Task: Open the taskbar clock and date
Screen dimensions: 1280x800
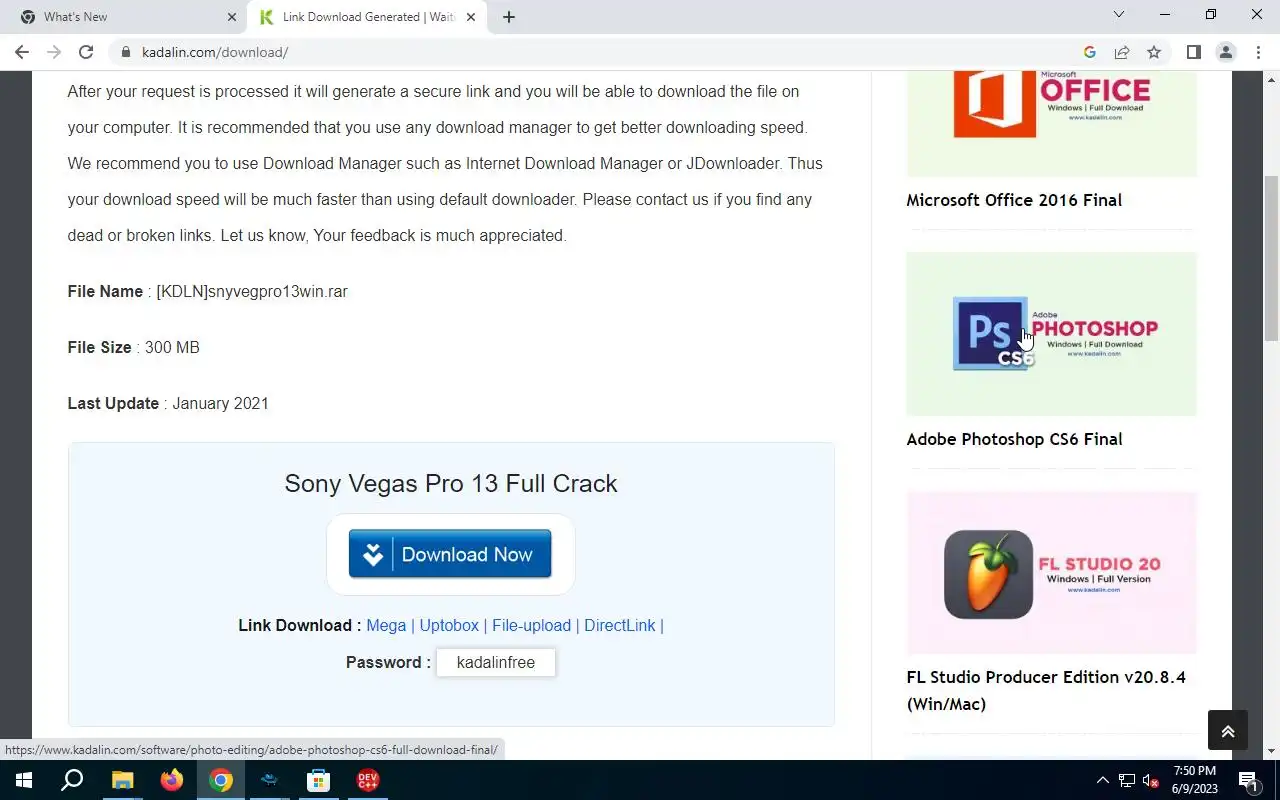Action: click(1195, 780)
